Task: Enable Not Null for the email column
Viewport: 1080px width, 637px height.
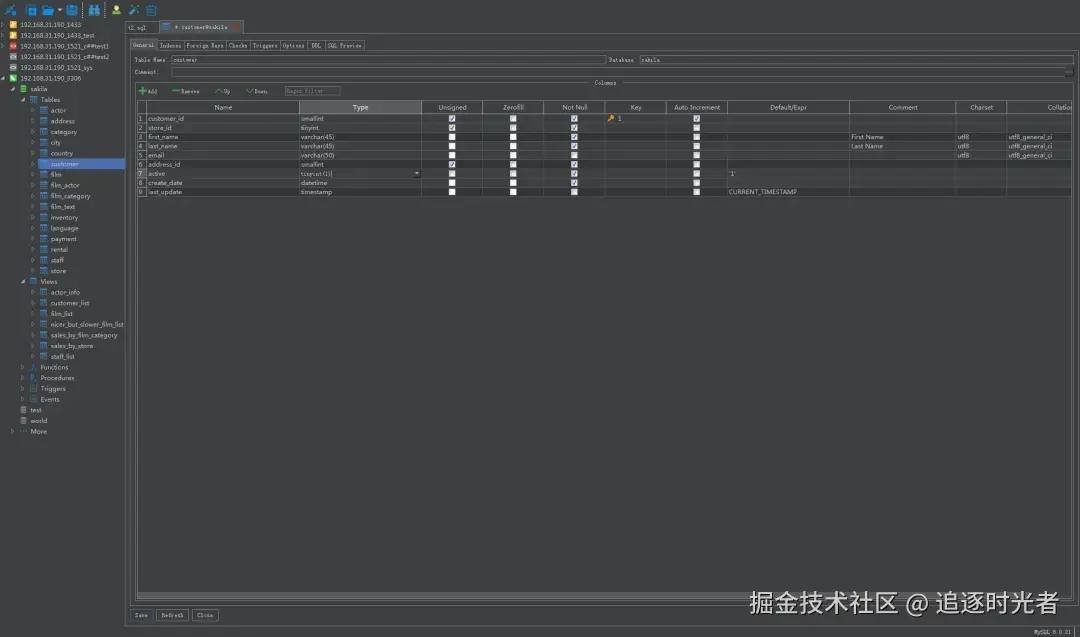Action: click(574, 155)
